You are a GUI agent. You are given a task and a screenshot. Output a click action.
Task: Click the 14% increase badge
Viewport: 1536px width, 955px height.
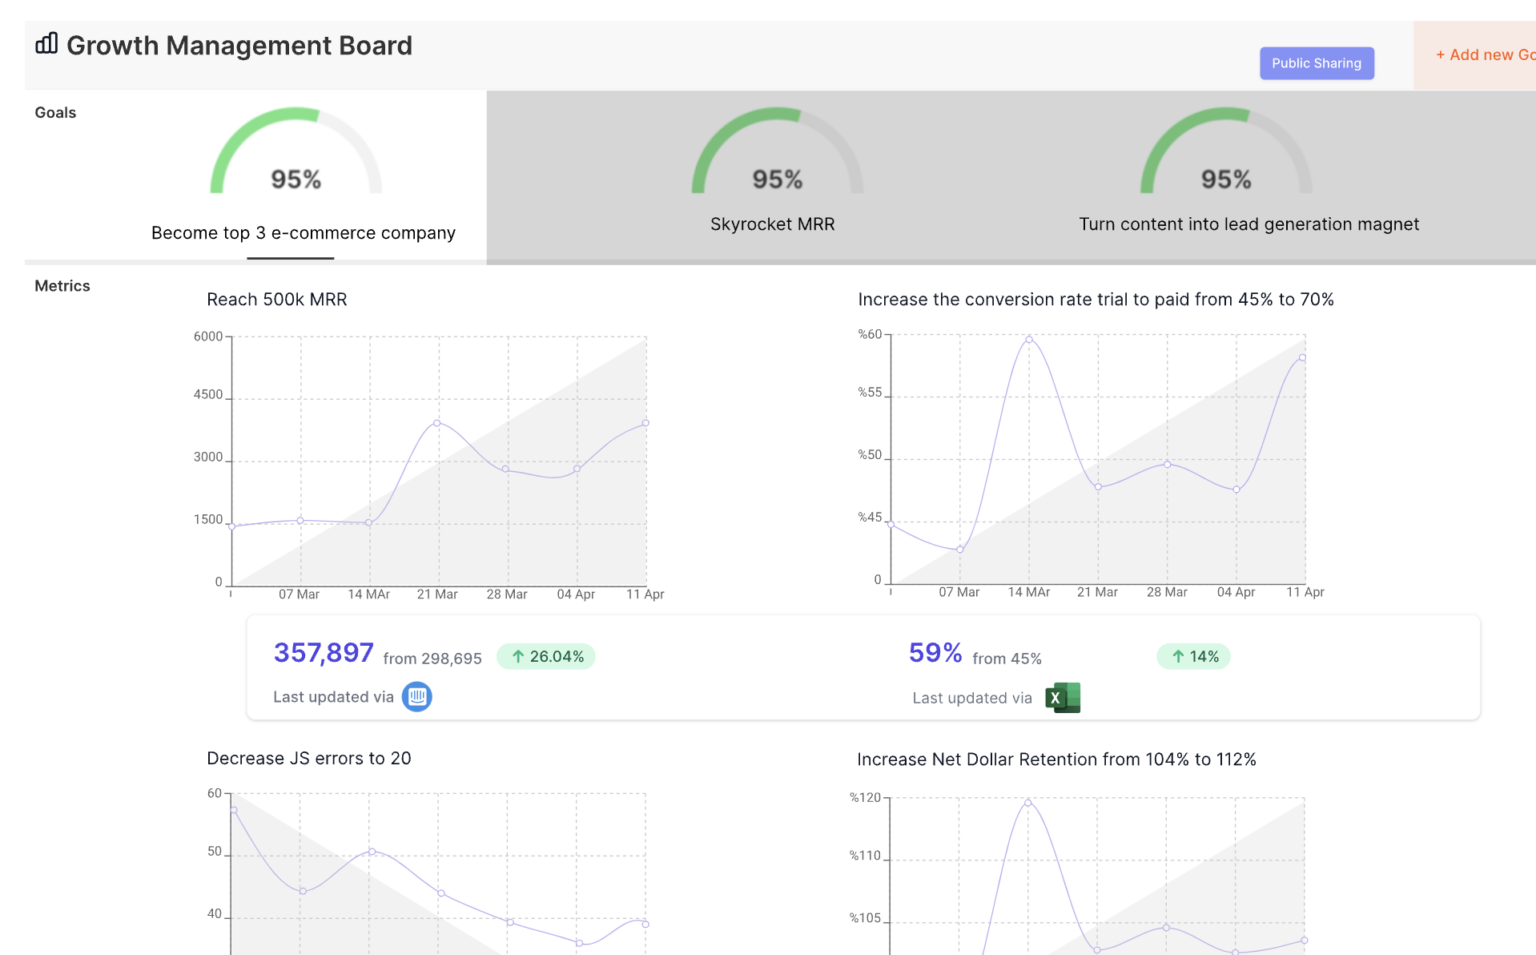pyautogui.click(x=1194, y=656)
